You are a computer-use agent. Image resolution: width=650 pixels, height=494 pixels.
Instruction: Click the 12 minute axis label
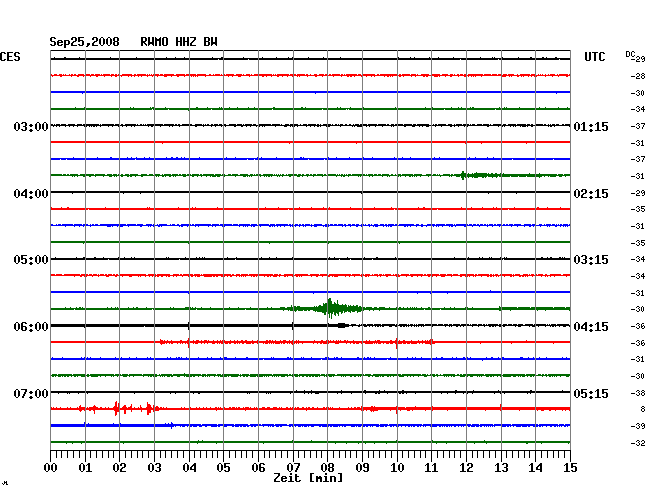pyautogui.click(x=466, y=468)
